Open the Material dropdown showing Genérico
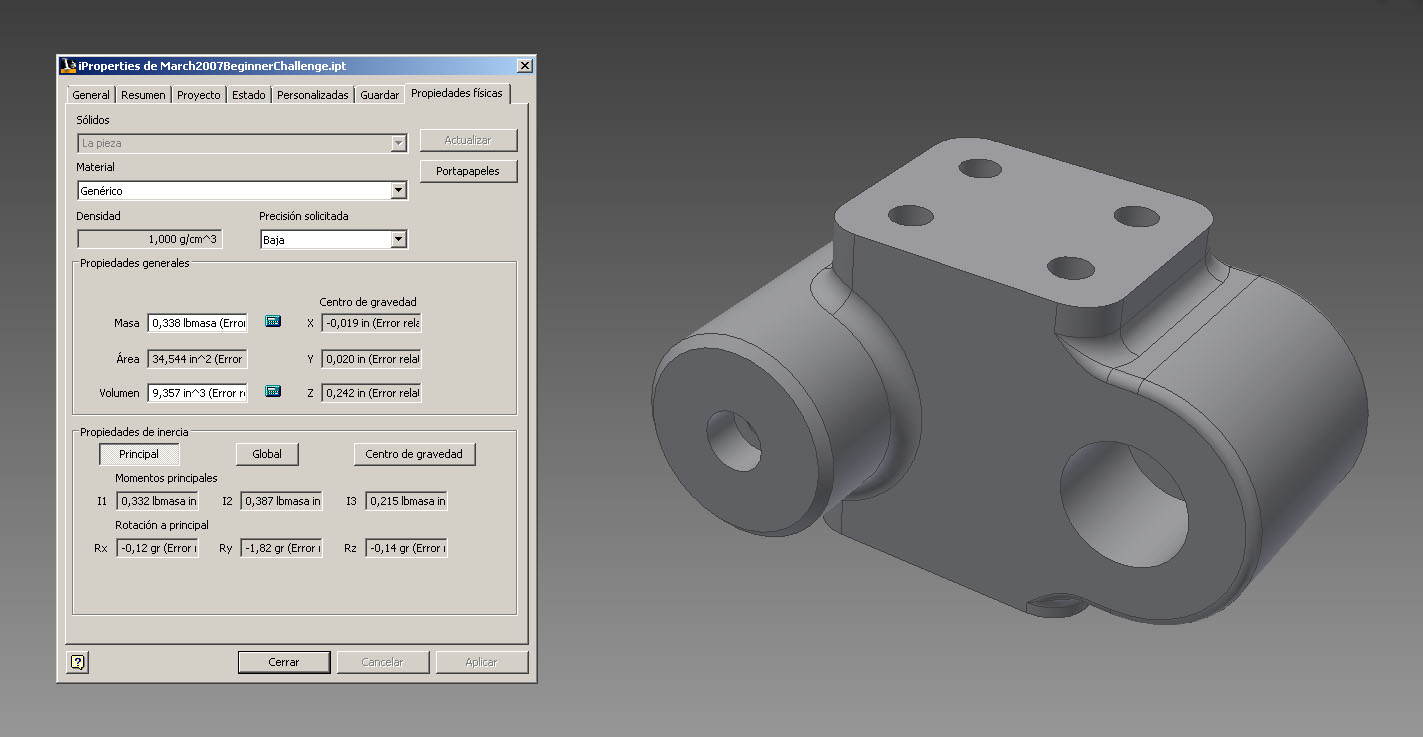1423x737 pixels. (398, 190)
